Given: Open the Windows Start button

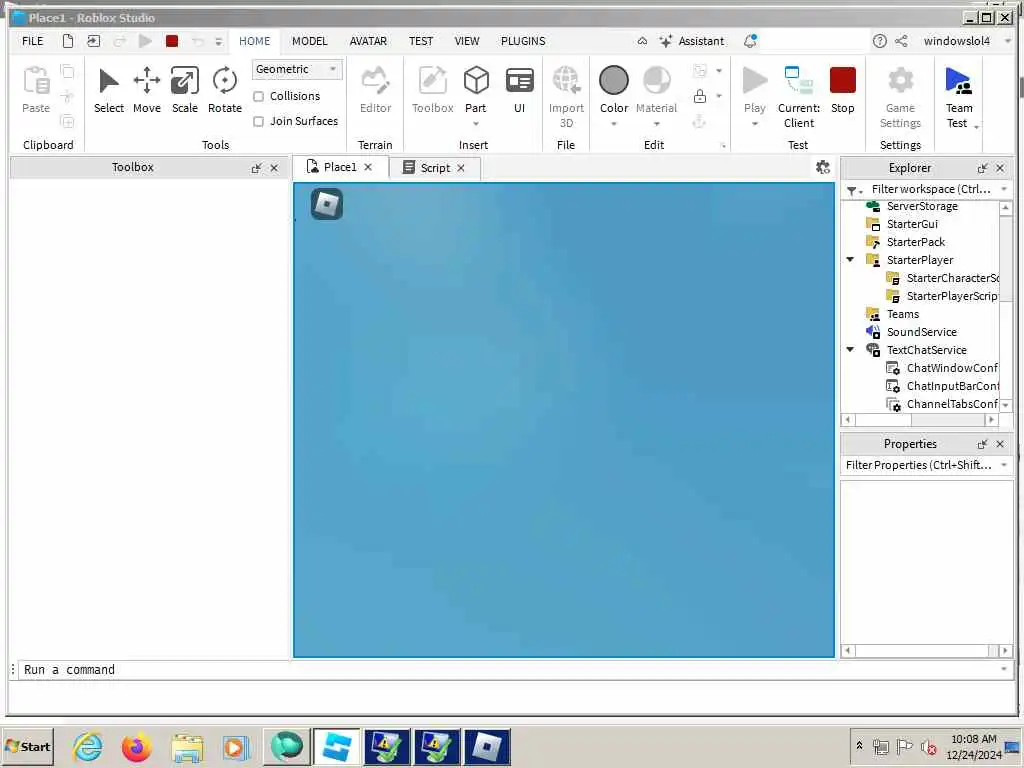Looking at the screenshot, I should [27, 746].
